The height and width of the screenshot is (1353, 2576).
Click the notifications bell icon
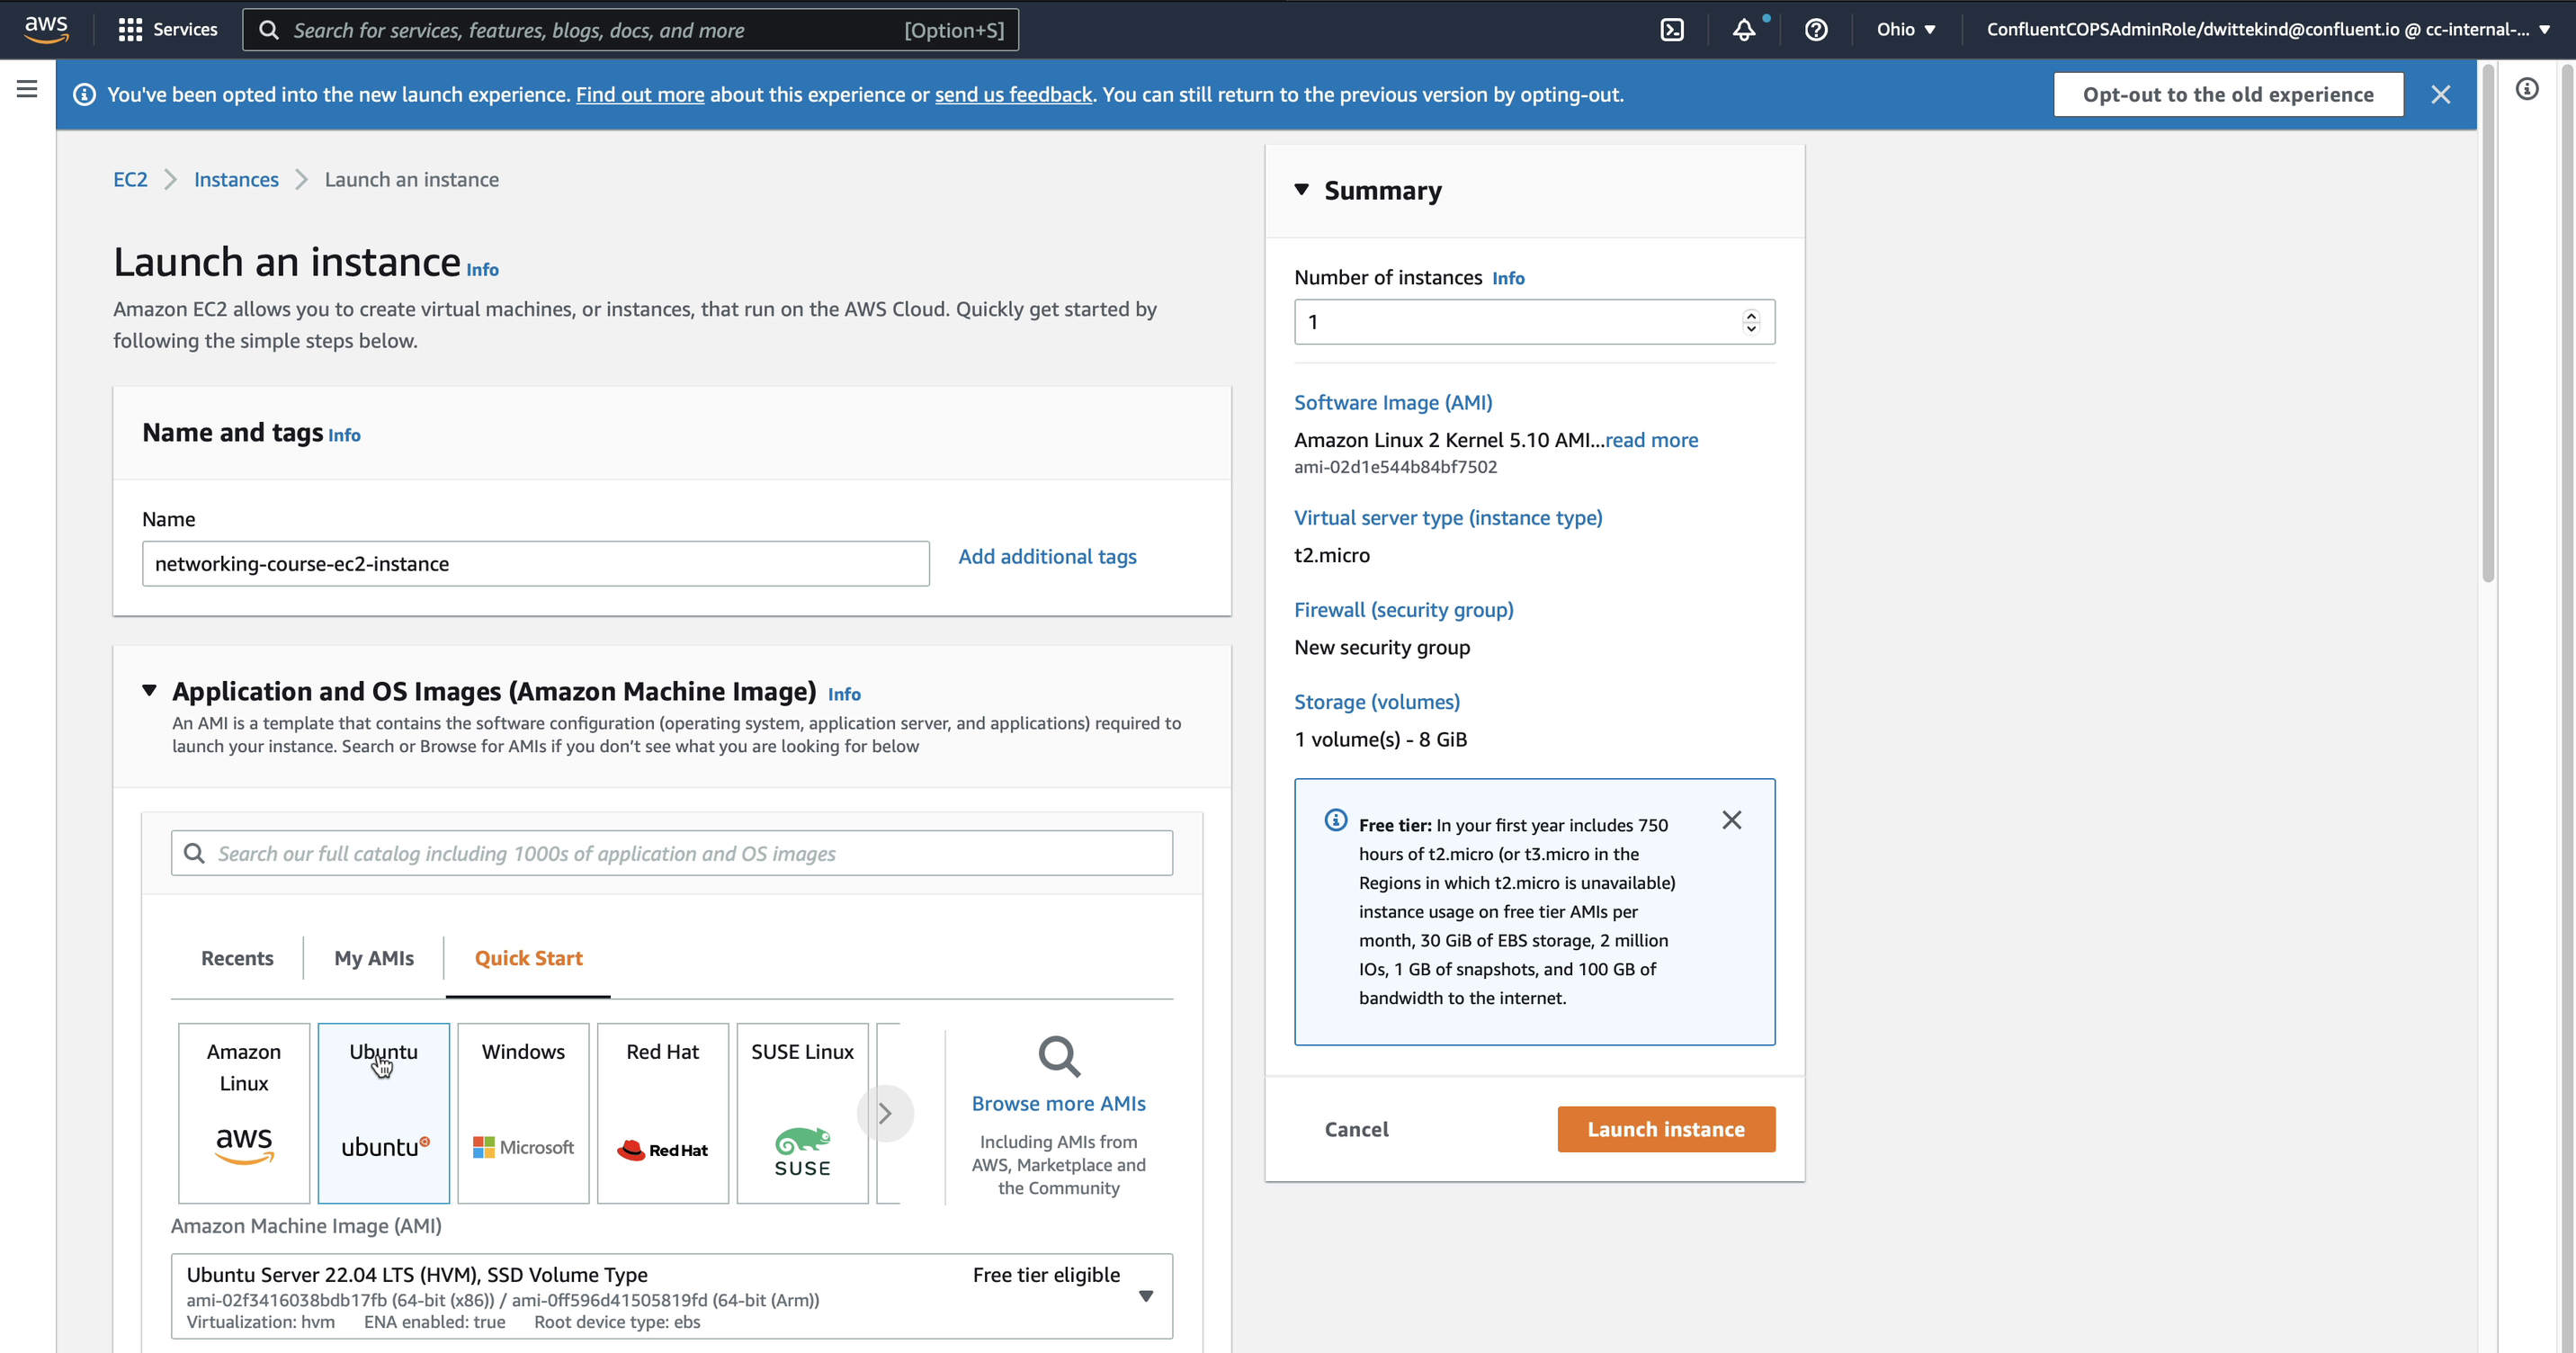point(1745,29)
